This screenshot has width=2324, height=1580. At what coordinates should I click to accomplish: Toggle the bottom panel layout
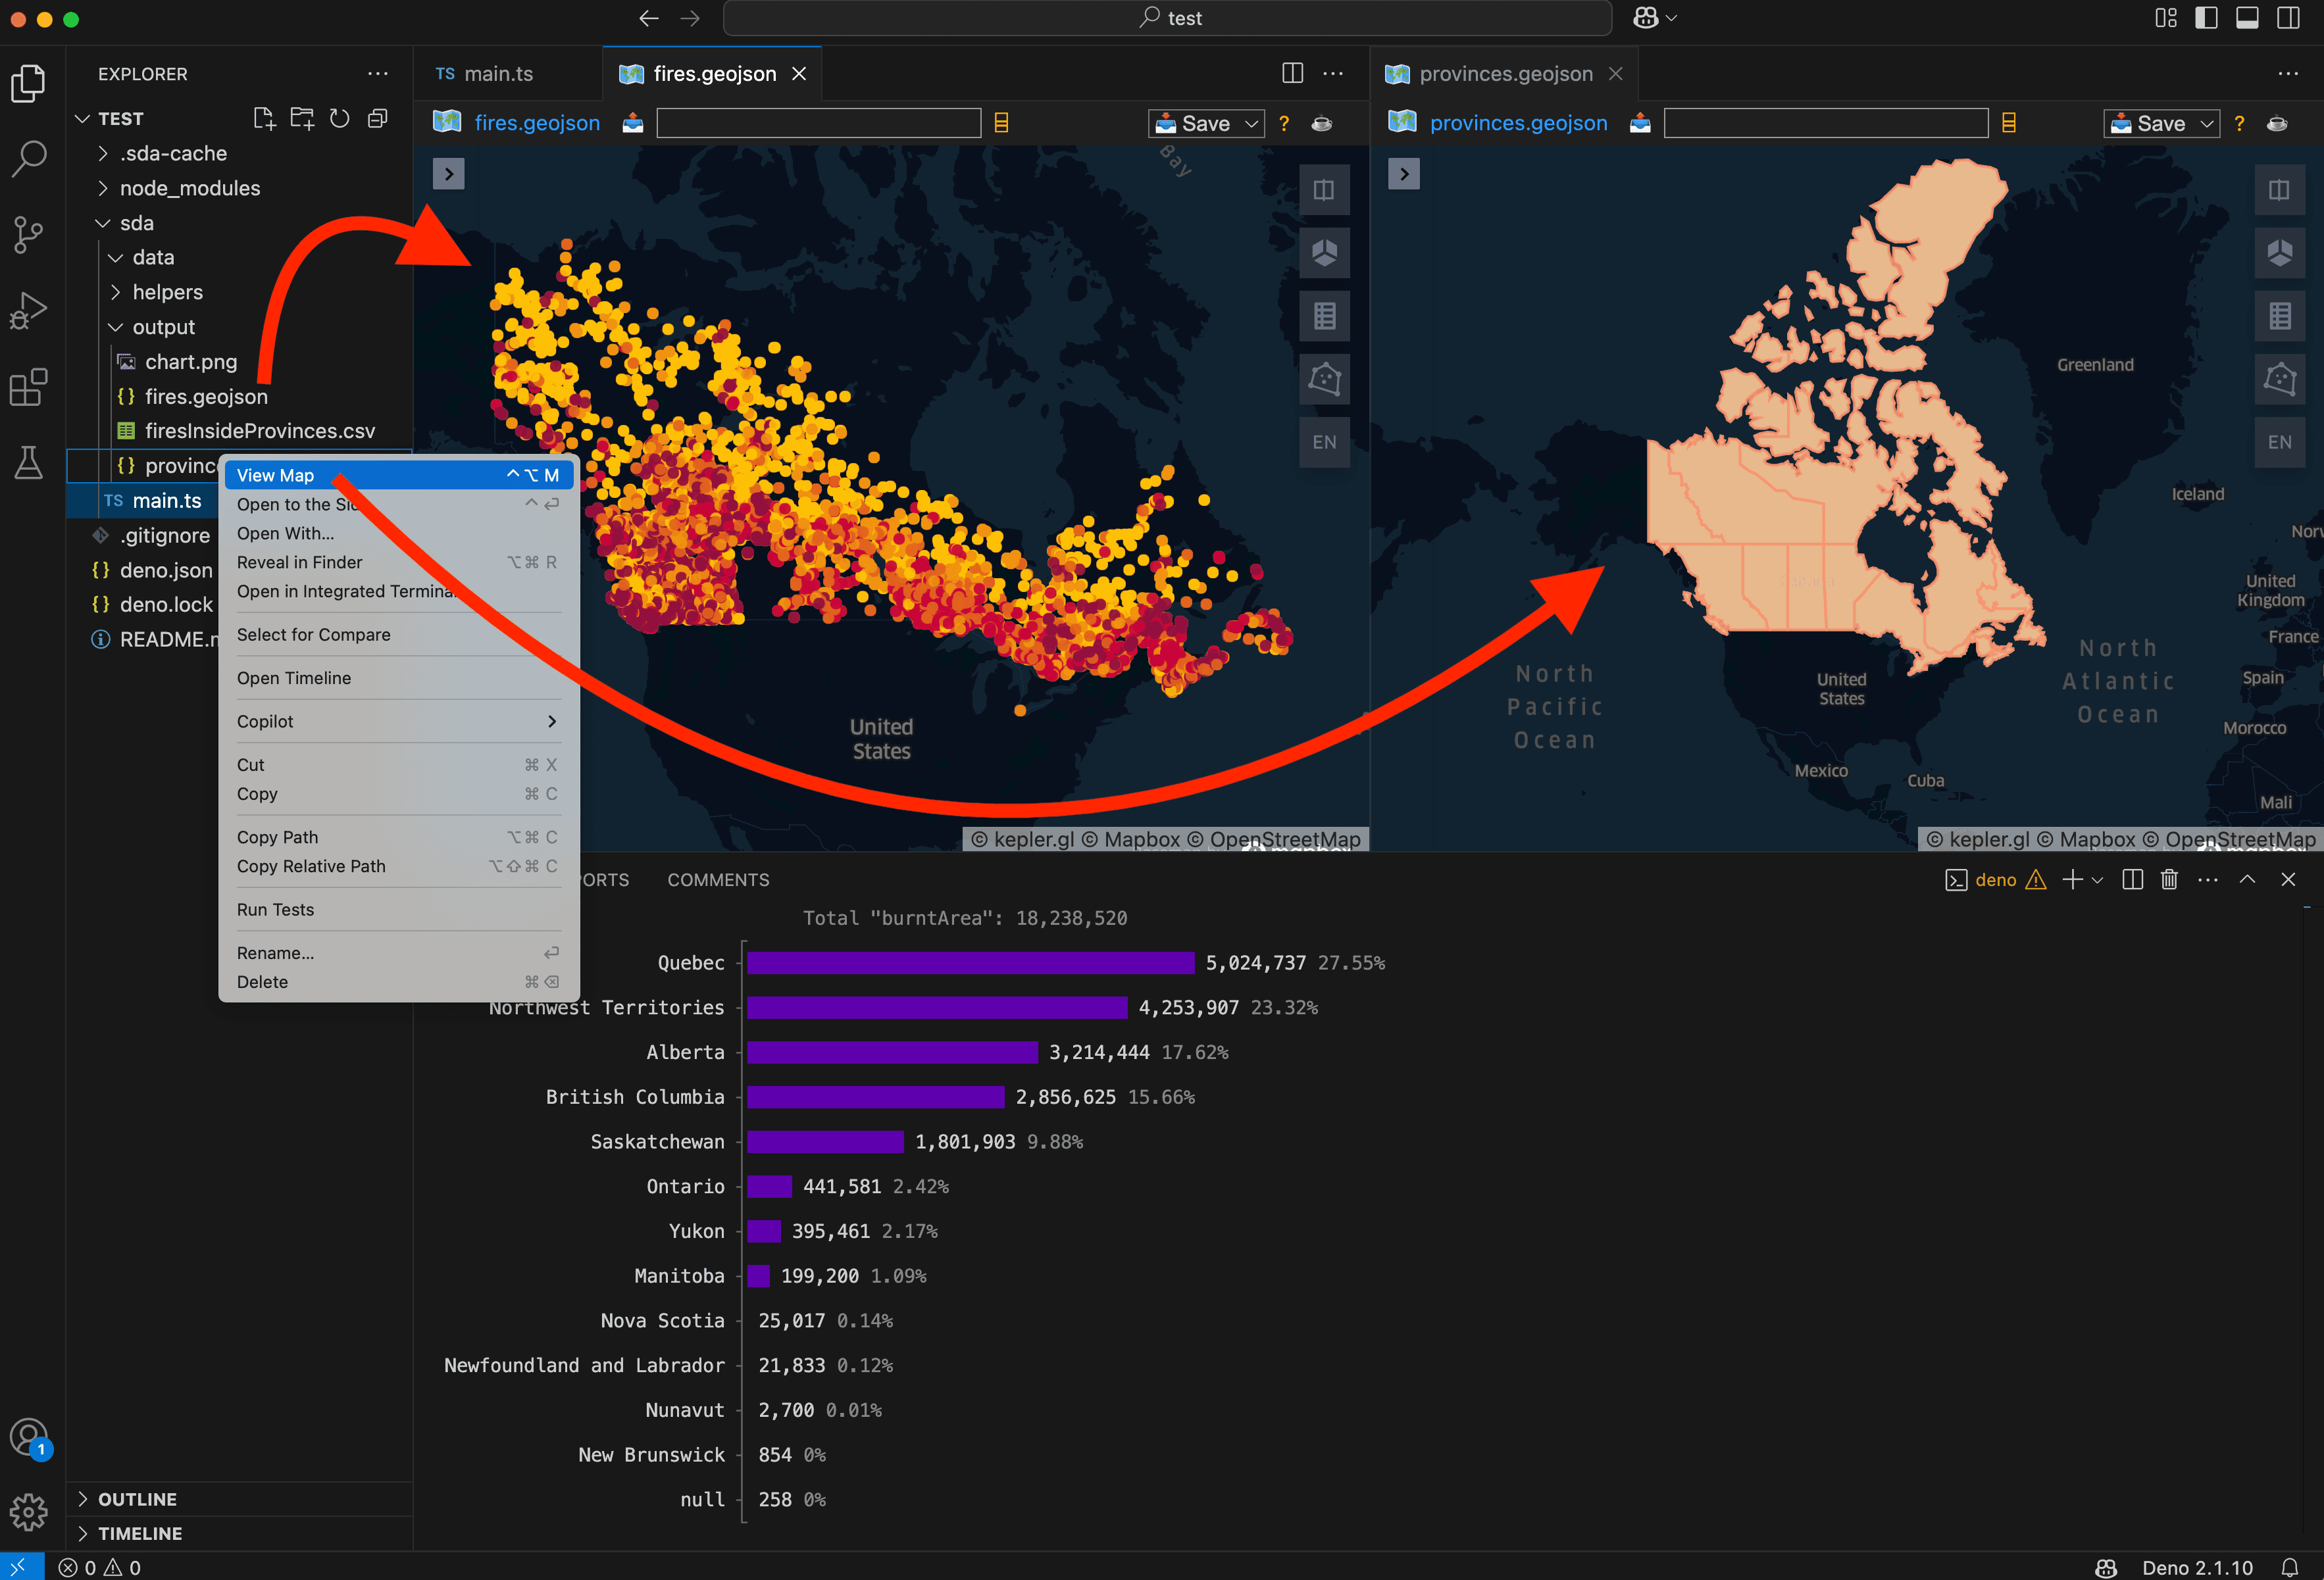2247,18
